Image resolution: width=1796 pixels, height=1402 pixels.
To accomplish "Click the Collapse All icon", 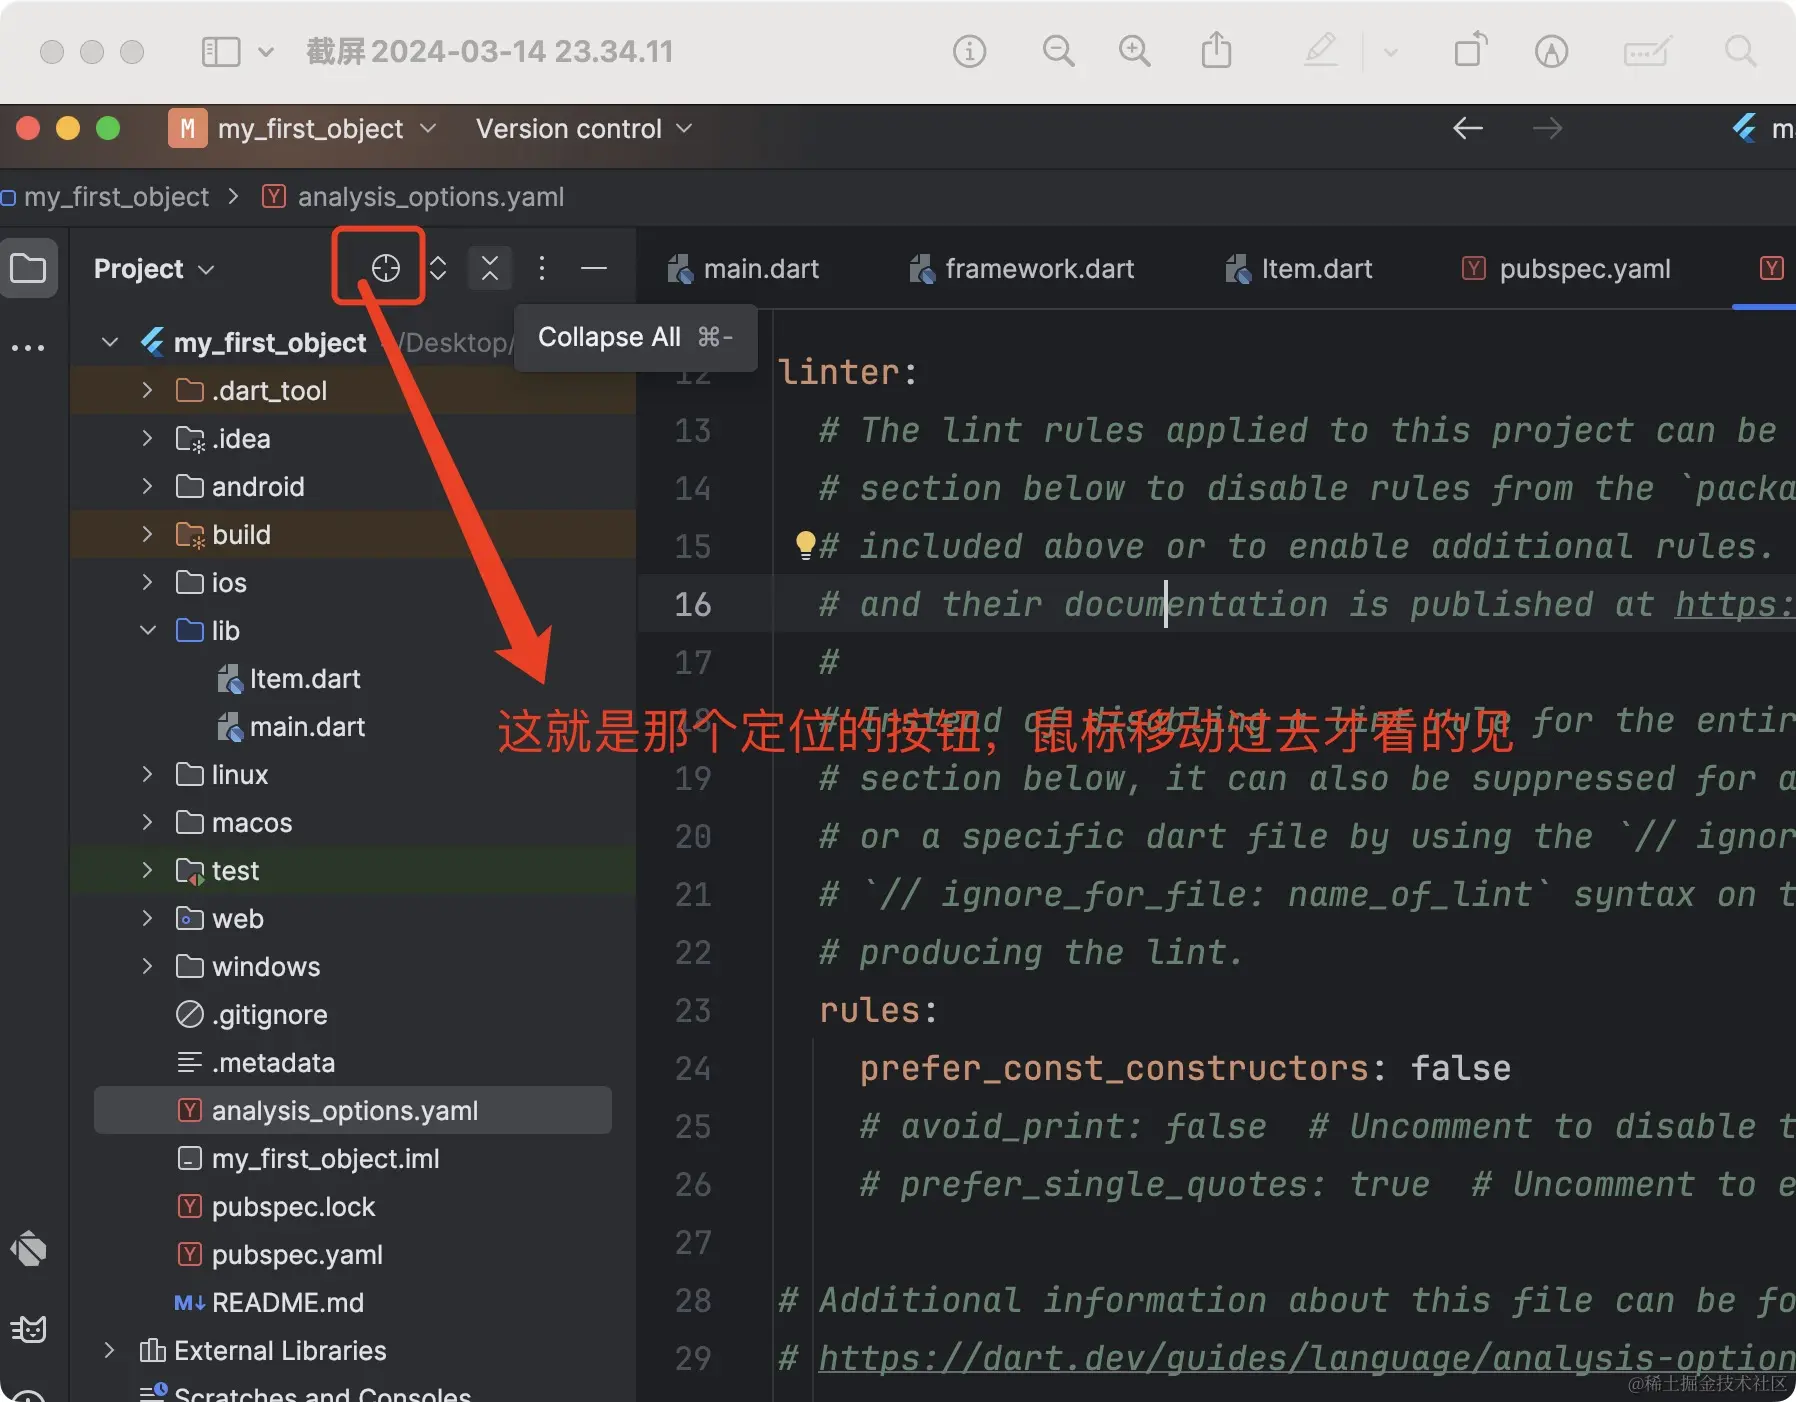I will pos(490,268).
